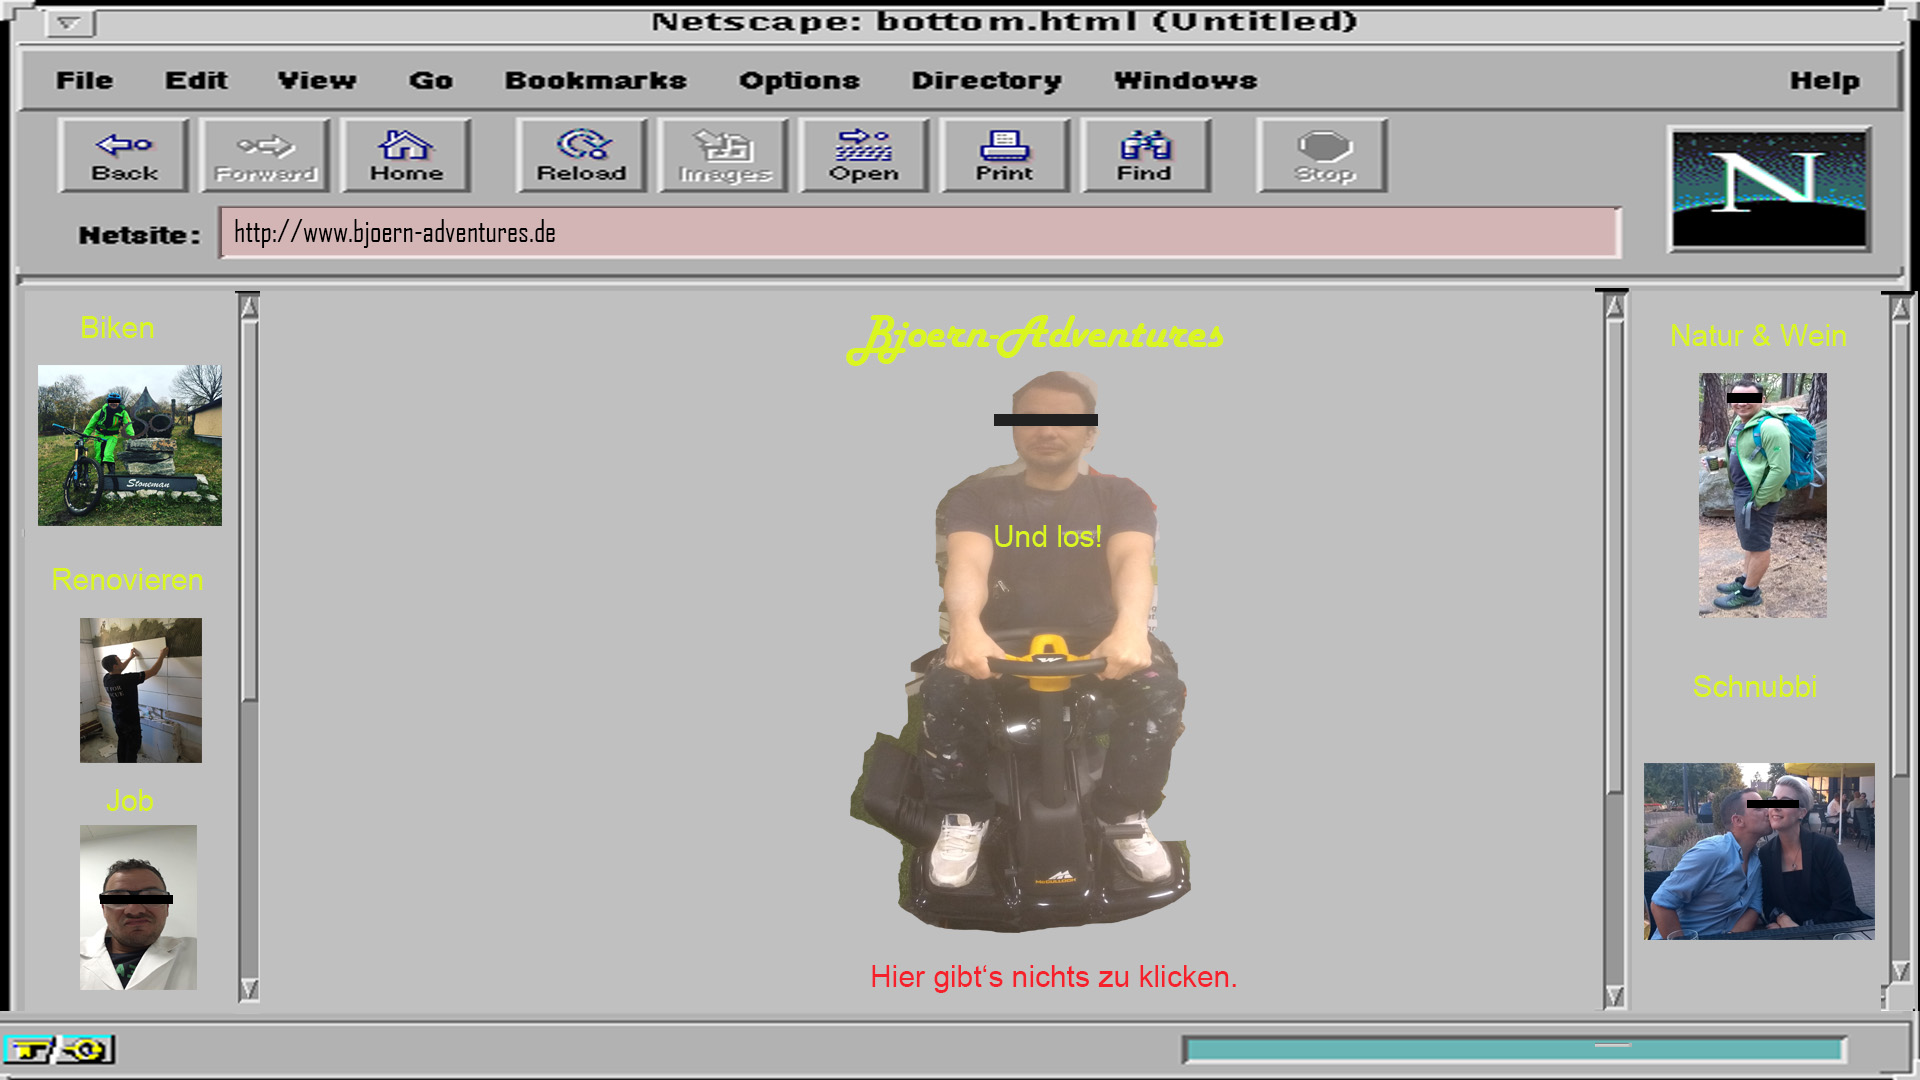The image size is (1920, 1080).
Task: Click the Netsite URL field
Action: coord(919,233)
